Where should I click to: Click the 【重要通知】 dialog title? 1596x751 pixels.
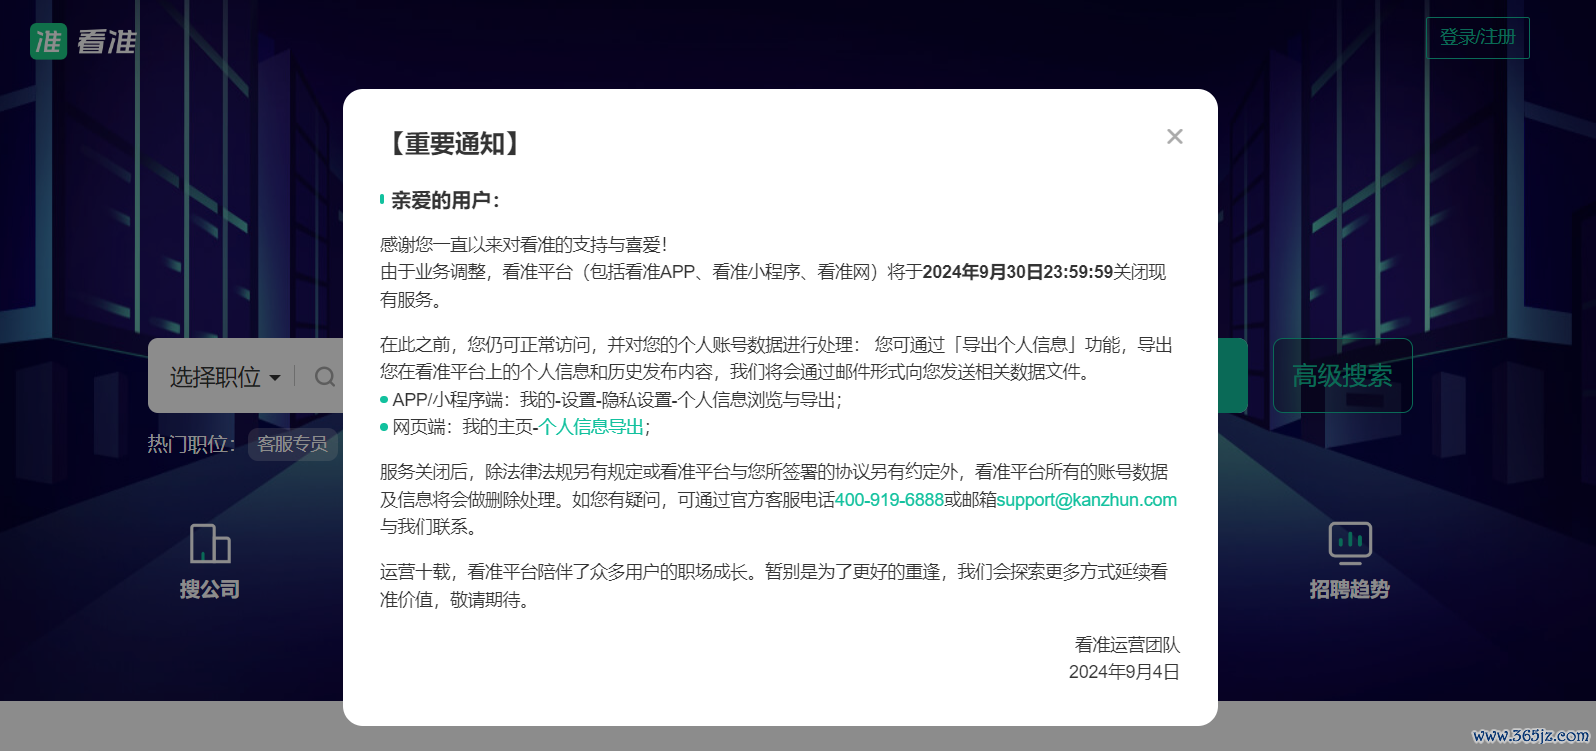pyautogui.click(x=455, y=144)
